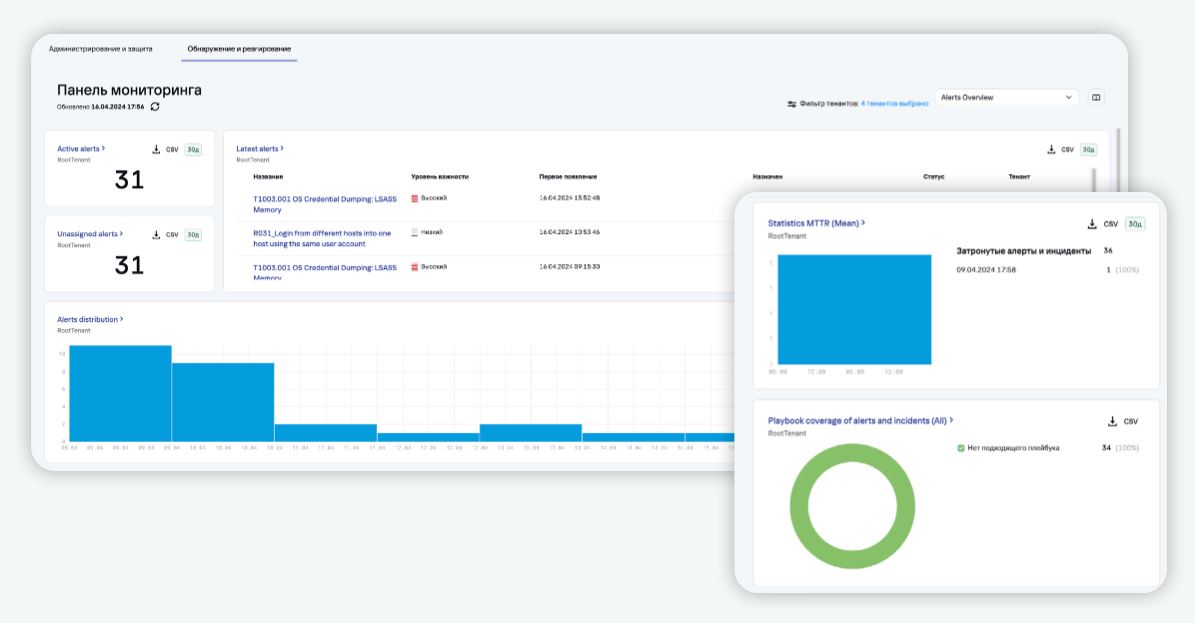Open the Alerts distribution widget link
The image size is (1195, 623).
click(90, 320)
